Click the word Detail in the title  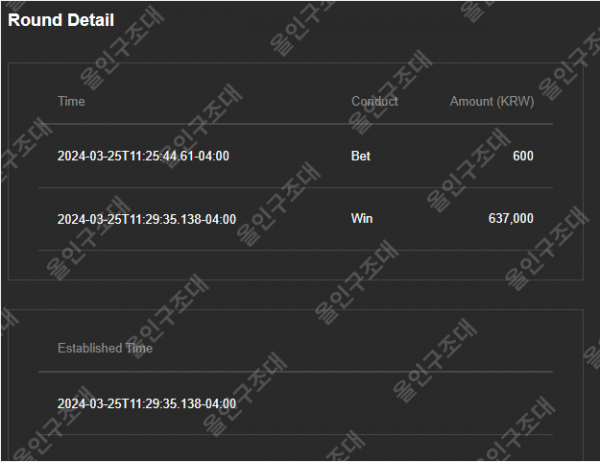(95, 20)
